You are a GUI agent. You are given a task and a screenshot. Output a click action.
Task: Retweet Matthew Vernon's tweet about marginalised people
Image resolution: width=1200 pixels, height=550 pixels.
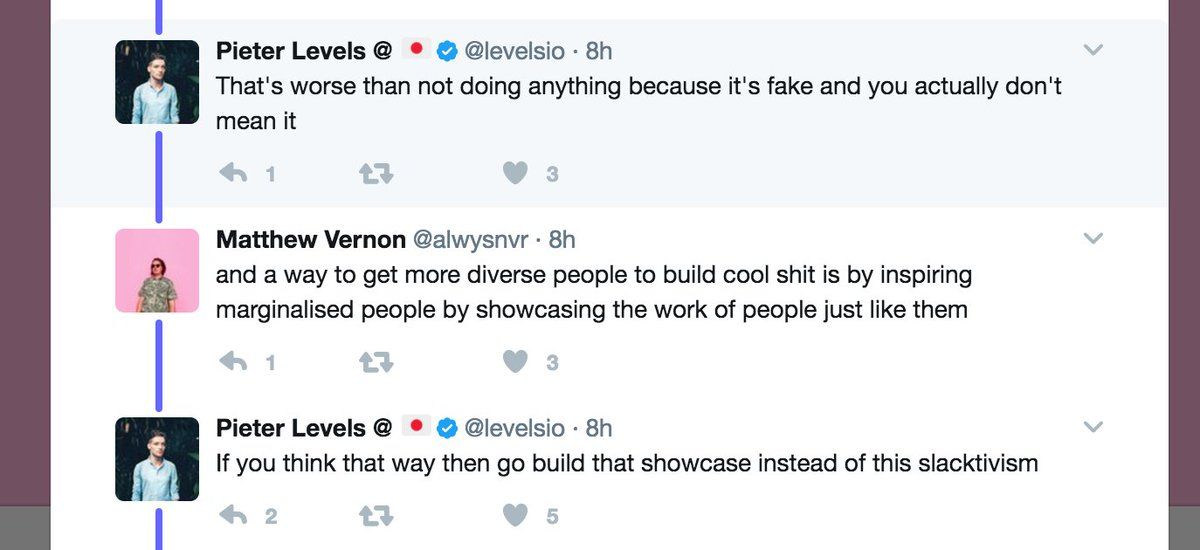[x=376, y=363]
